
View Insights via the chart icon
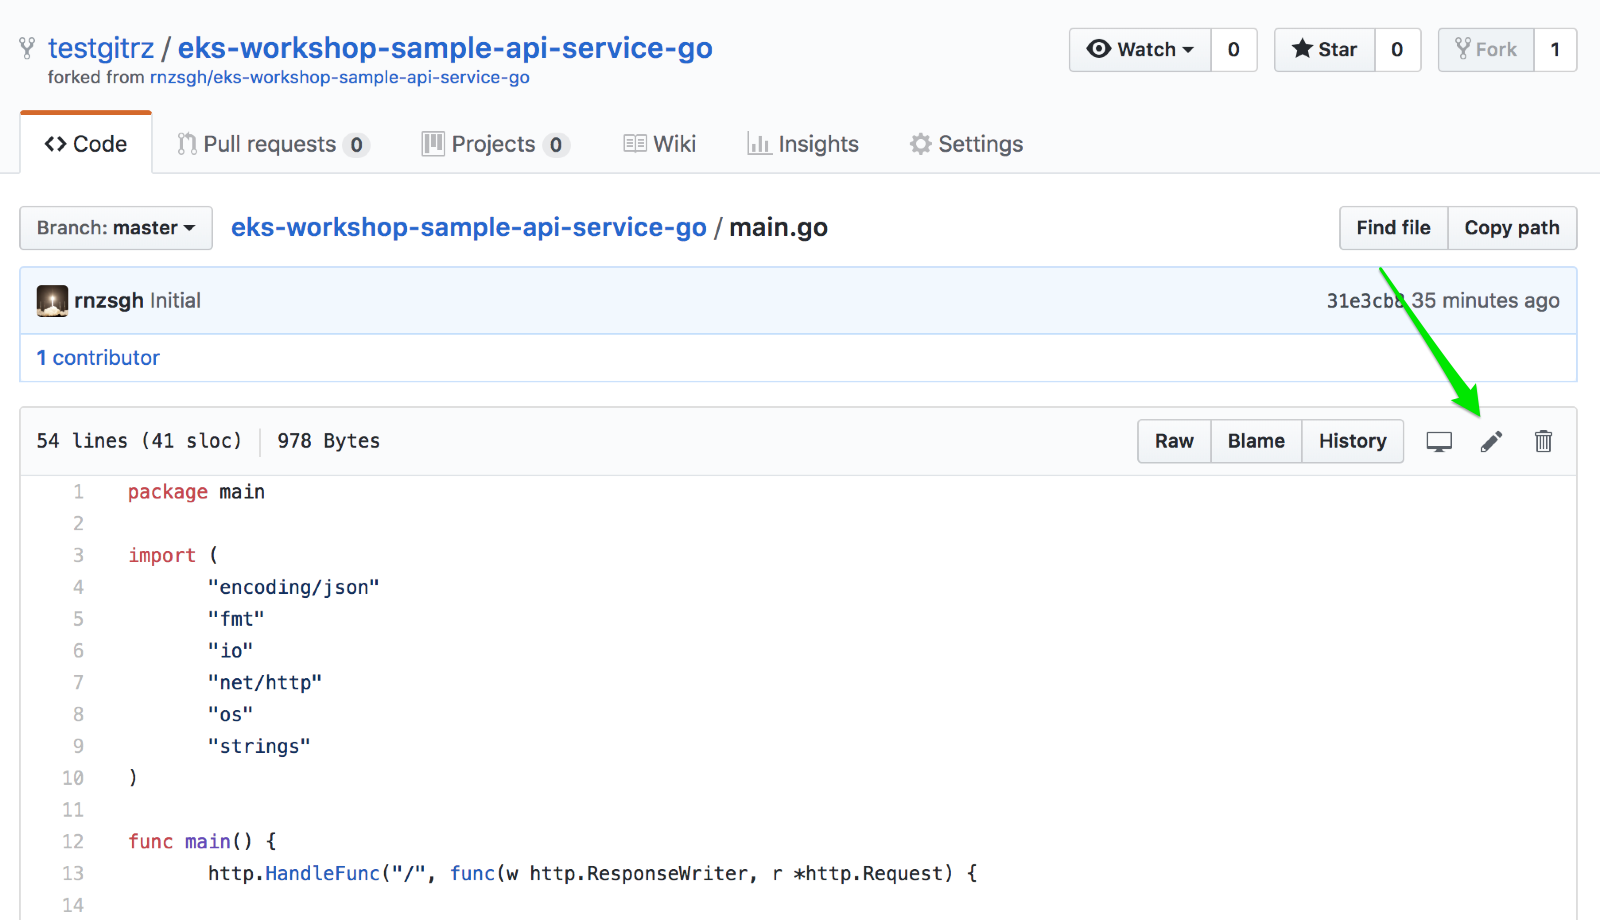coord(760,144)
